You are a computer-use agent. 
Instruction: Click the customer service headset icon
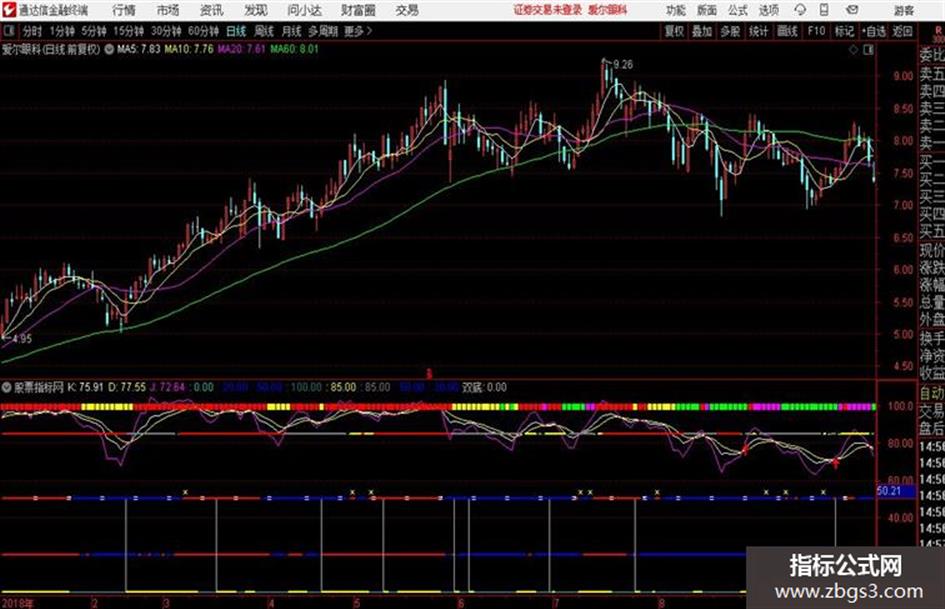coord(800,10)
